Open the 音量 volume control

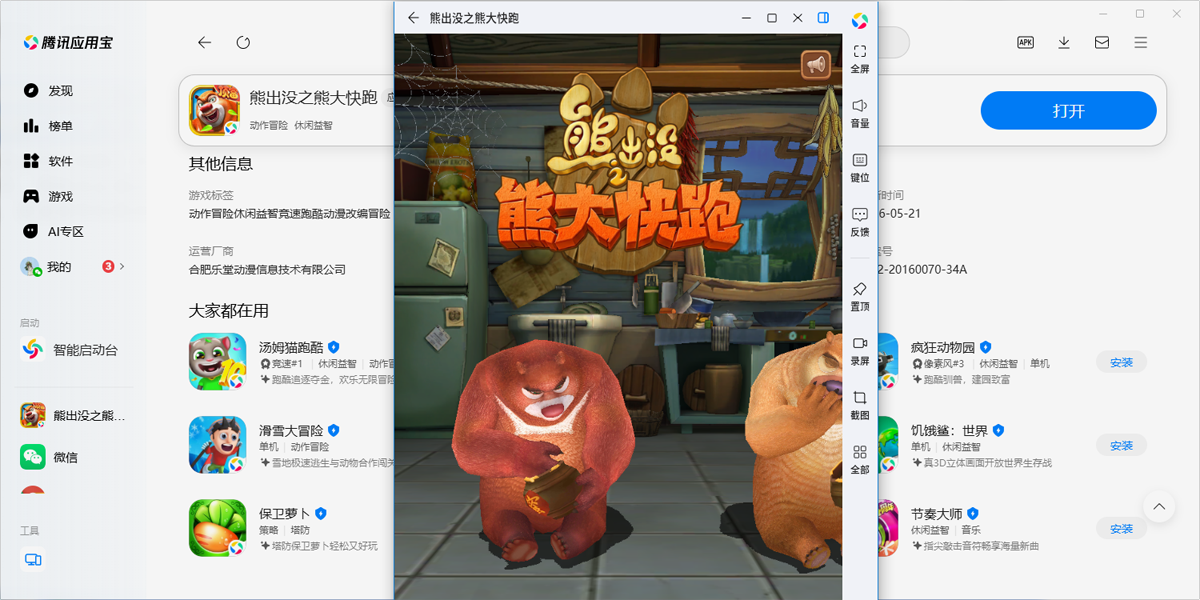[860, 113]
